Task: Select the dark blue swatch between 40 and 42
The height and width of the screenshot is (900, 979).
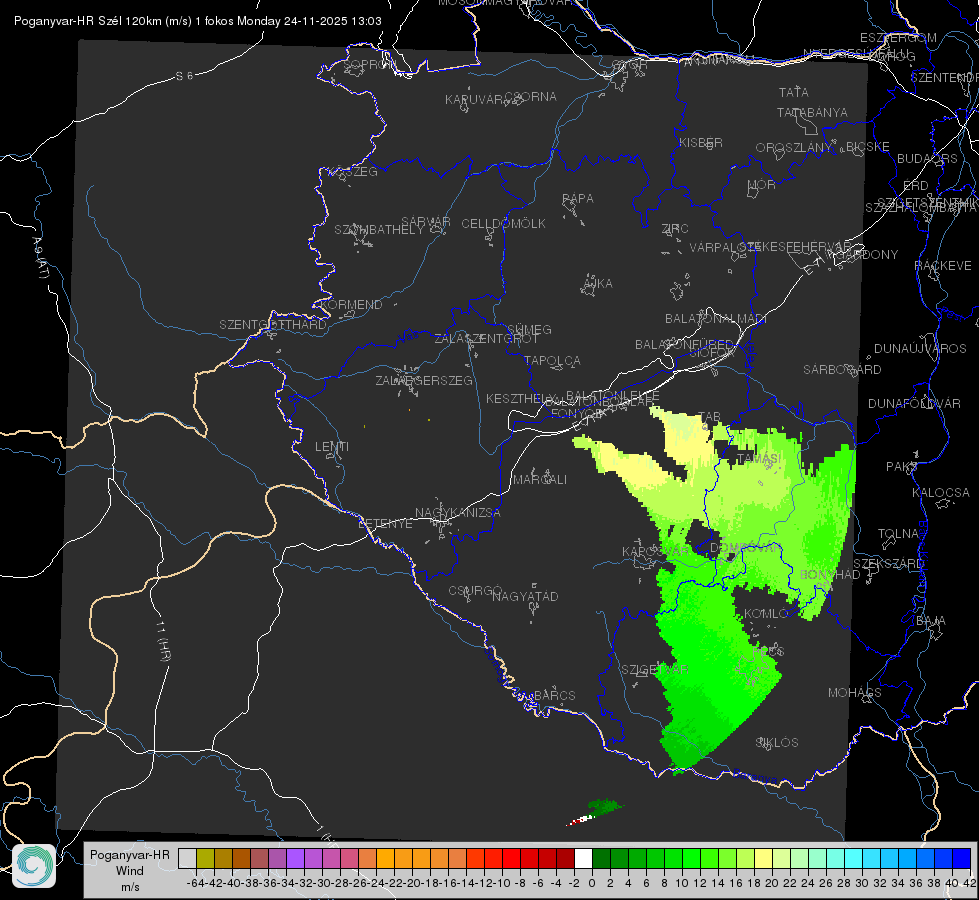Action: pyautogui.click(x=961, y=858)
